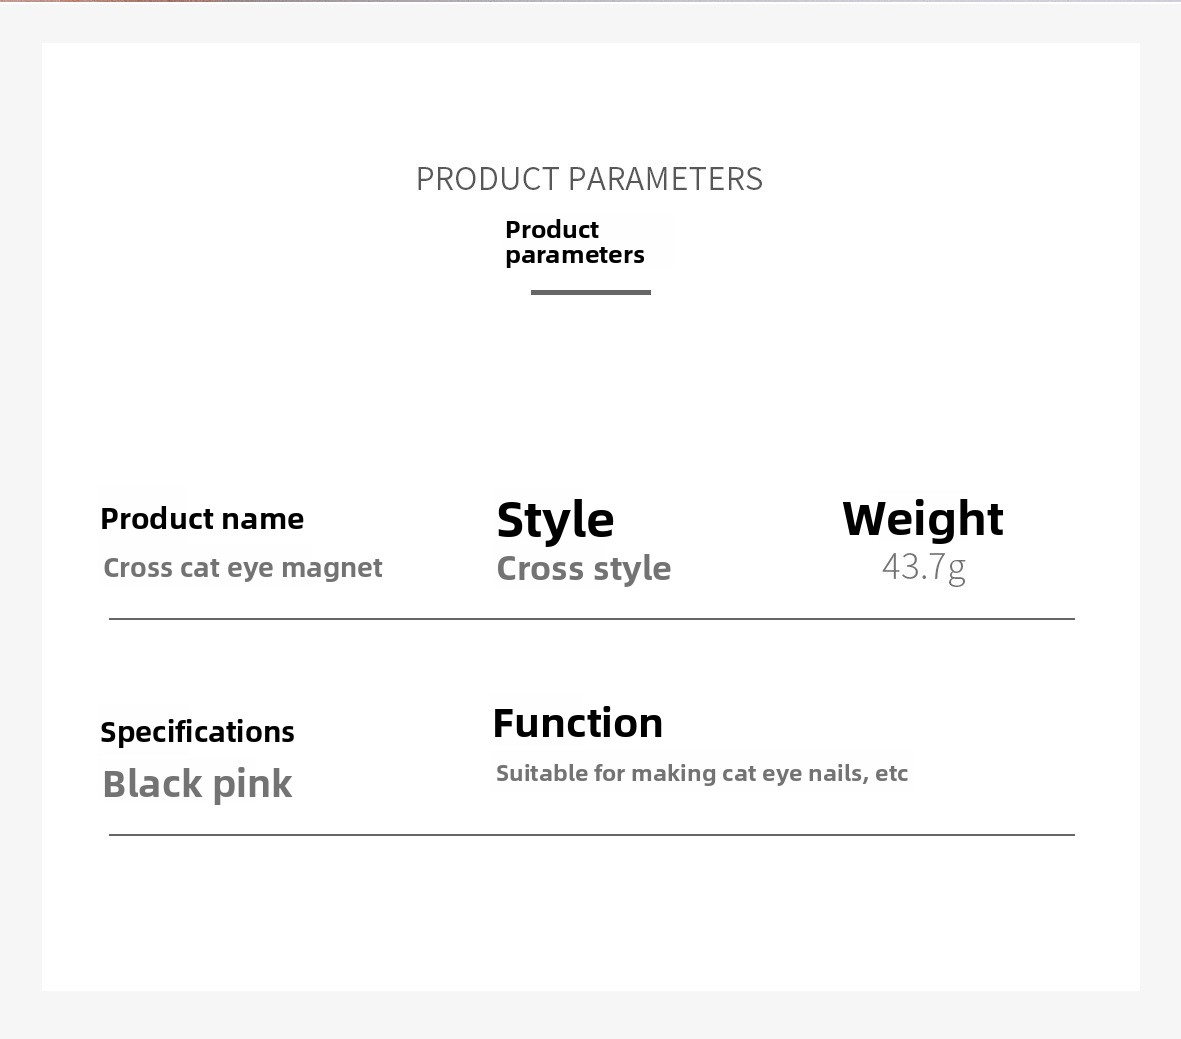
Task: Click the divider line below Black pink
Action: point(591,834)
